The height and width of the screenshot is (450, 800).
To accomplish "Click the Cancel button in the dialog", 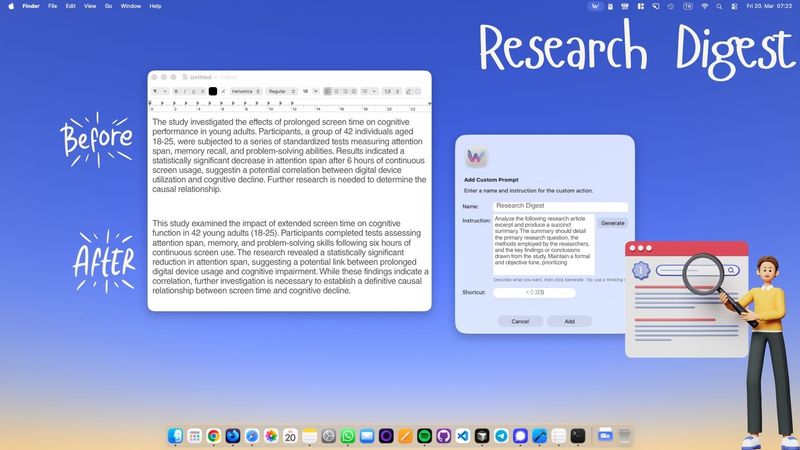I will [520, 321].
